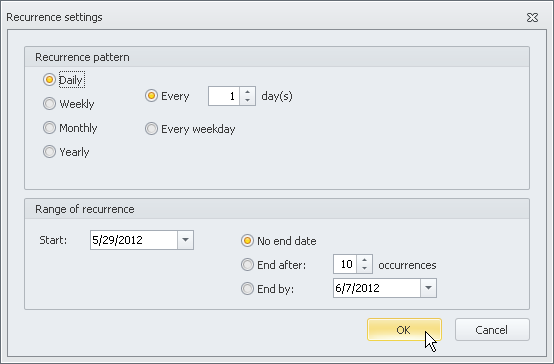
Task: Click the occurrences count field showing 10
Action: (345, 264)
